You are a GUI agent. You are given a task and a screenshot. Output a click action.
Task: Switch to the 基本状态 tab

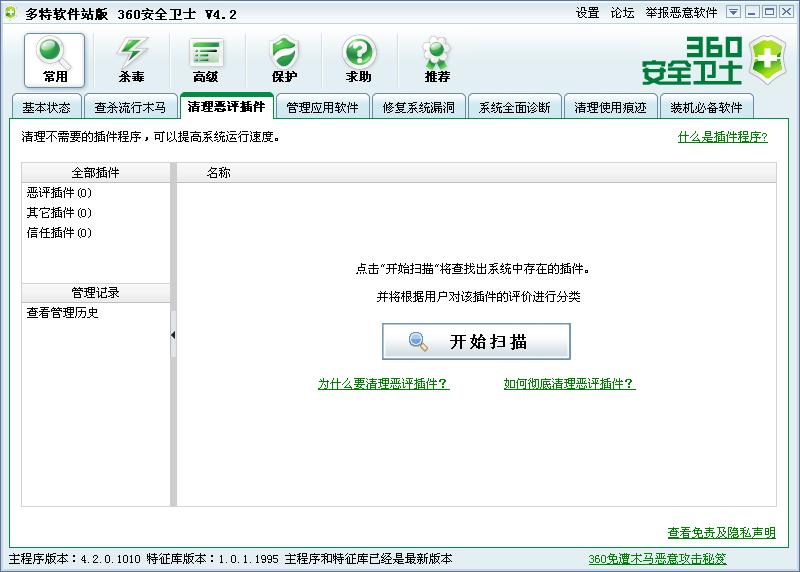(x=46, y=107)
